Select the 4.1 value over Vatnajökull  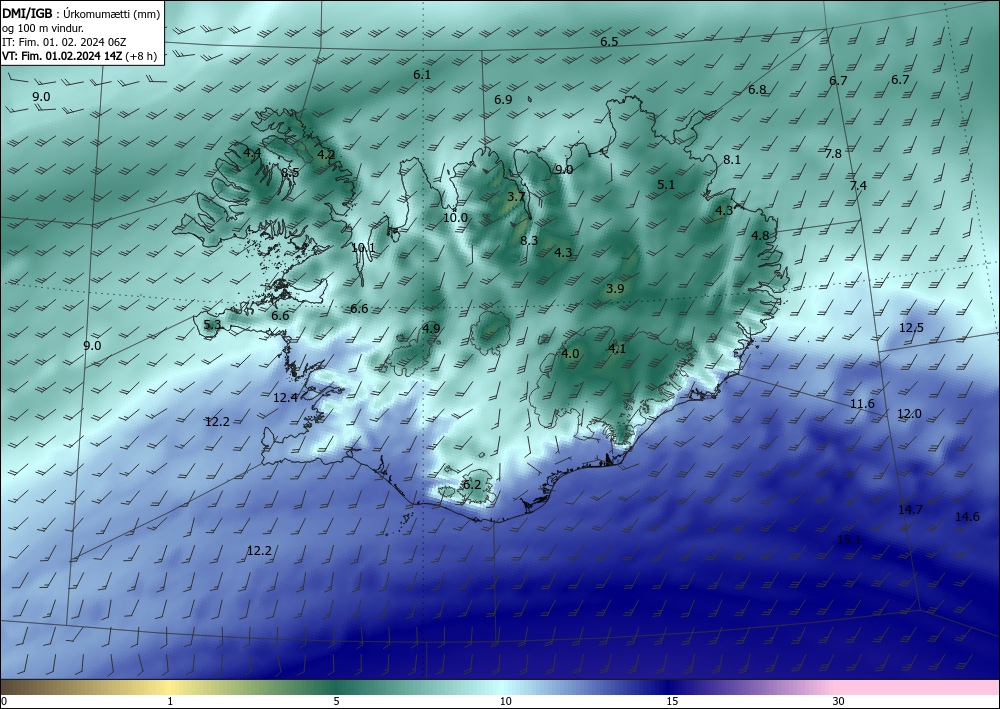coord(617,348)
